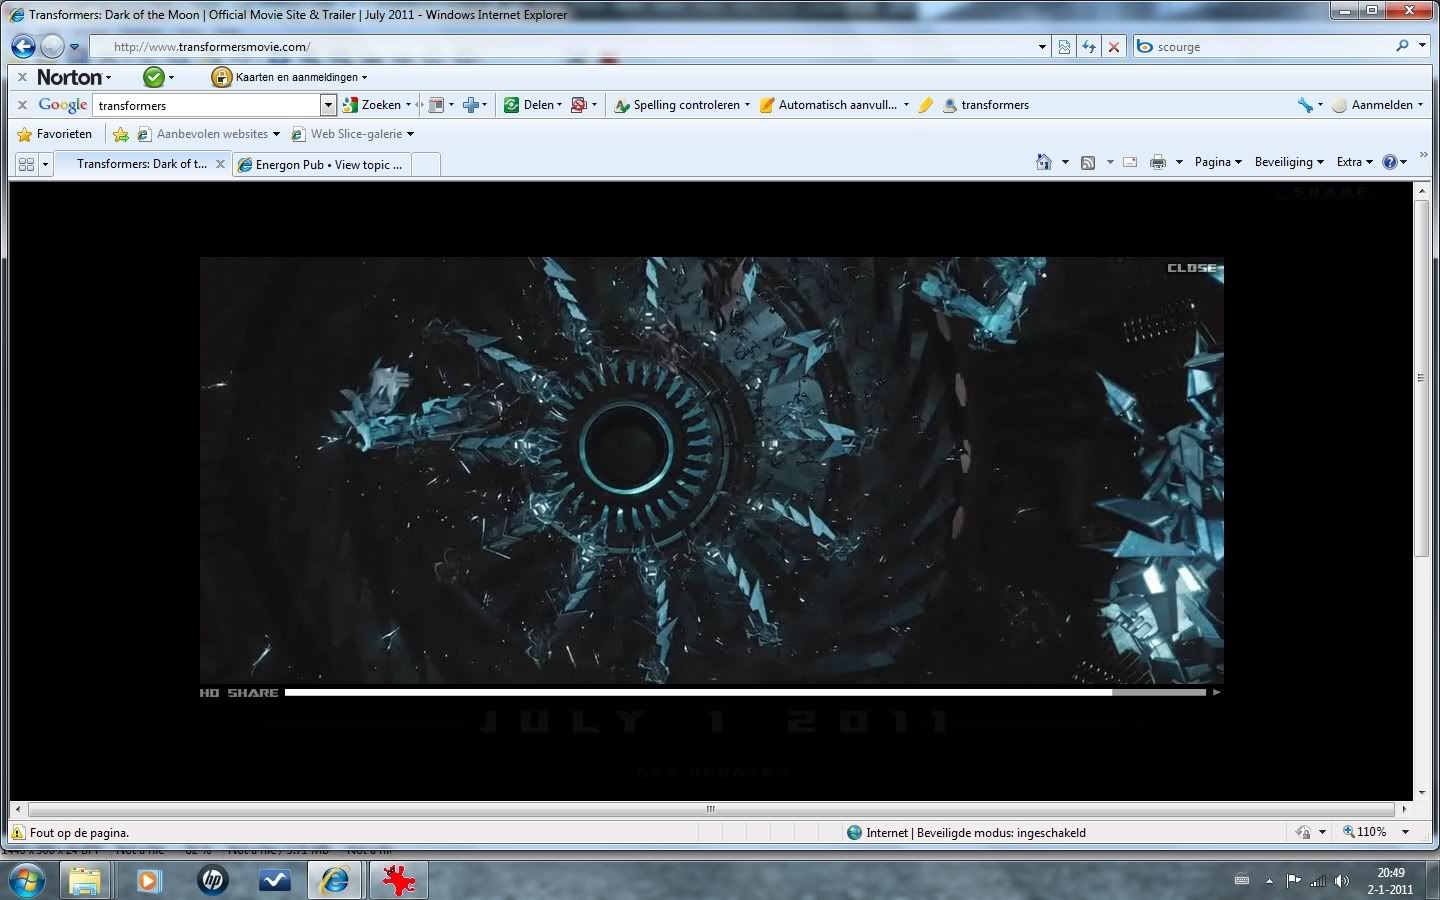Image resolution: width=1440 pixels, height=900 pixels.
Task: Open the Pagina menu
Action: tap(1218, 162)
